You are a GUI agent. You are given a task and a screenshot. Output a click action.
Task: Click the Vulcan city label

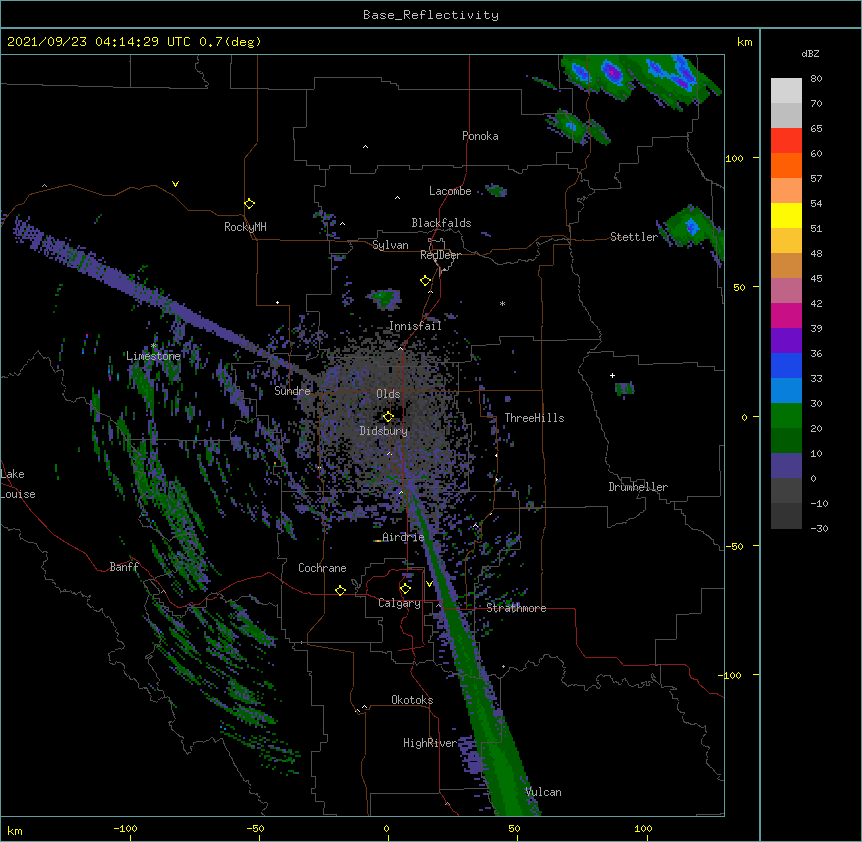[543, 792]
